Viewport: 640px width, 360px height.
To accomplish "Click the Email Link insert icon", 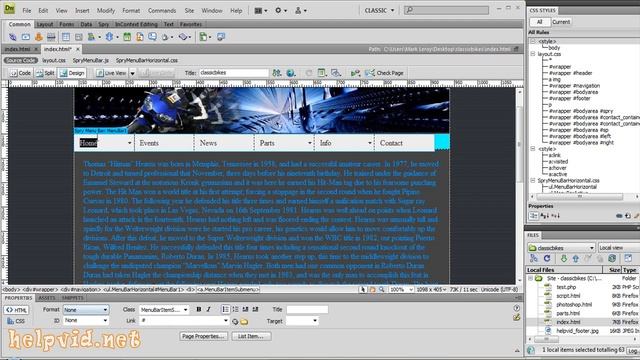I will tap(26, 37).
